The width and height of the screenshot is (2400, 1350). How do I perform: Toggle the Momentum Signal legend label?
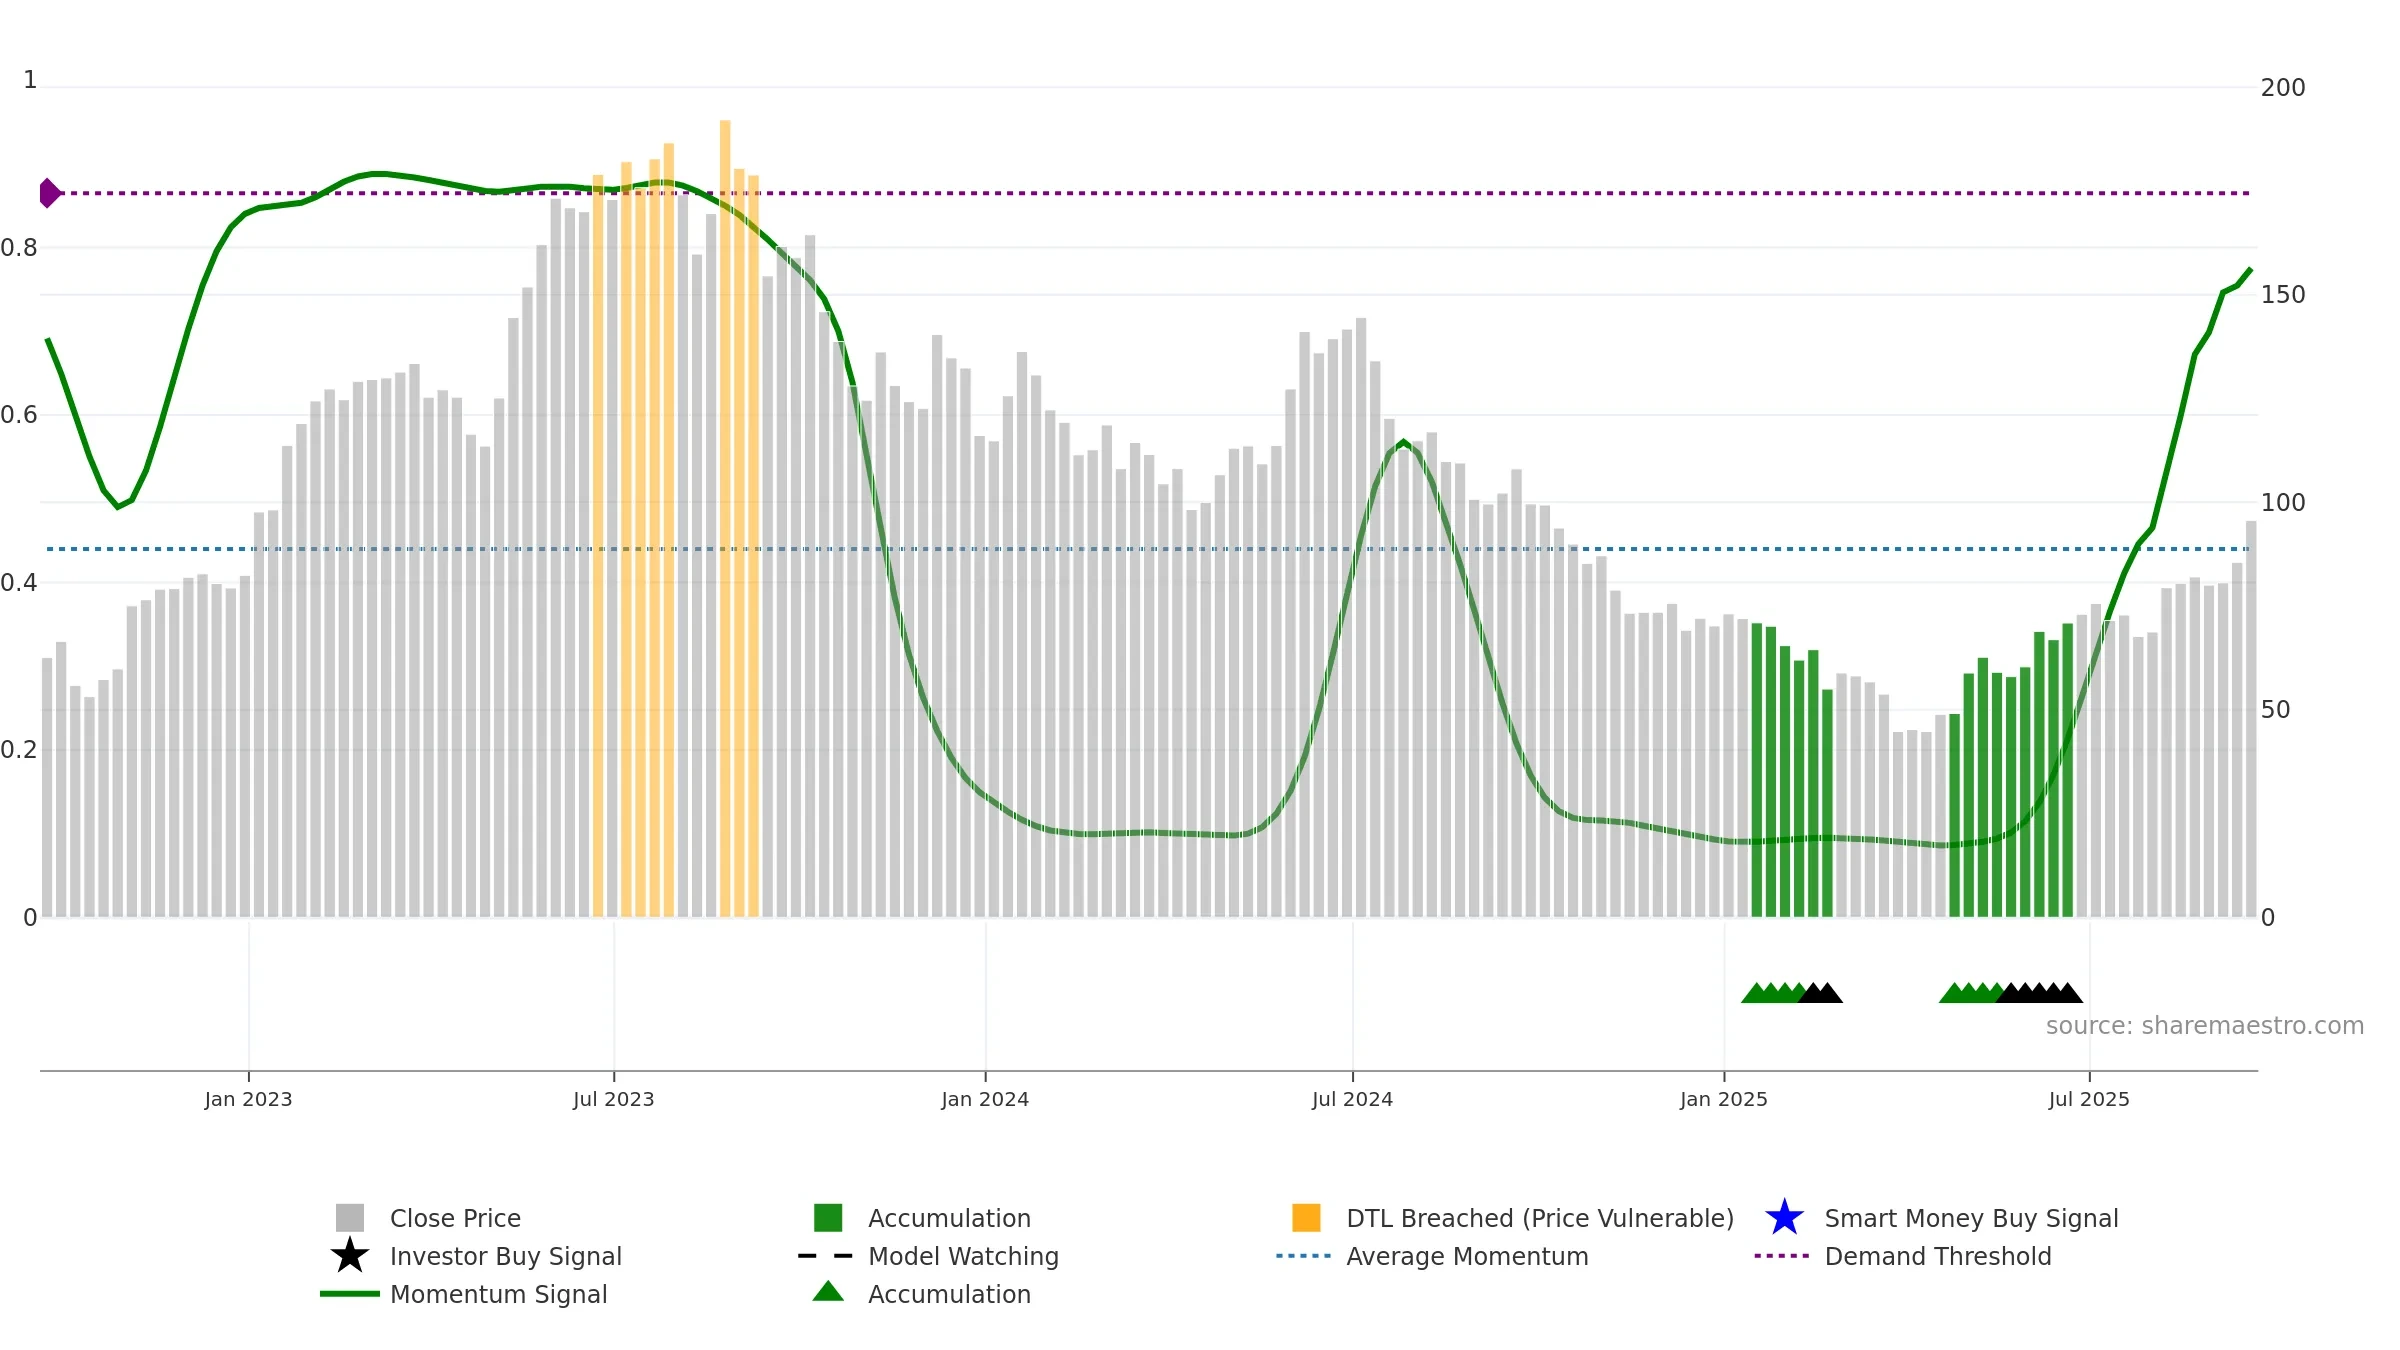tap(498, 1294)
